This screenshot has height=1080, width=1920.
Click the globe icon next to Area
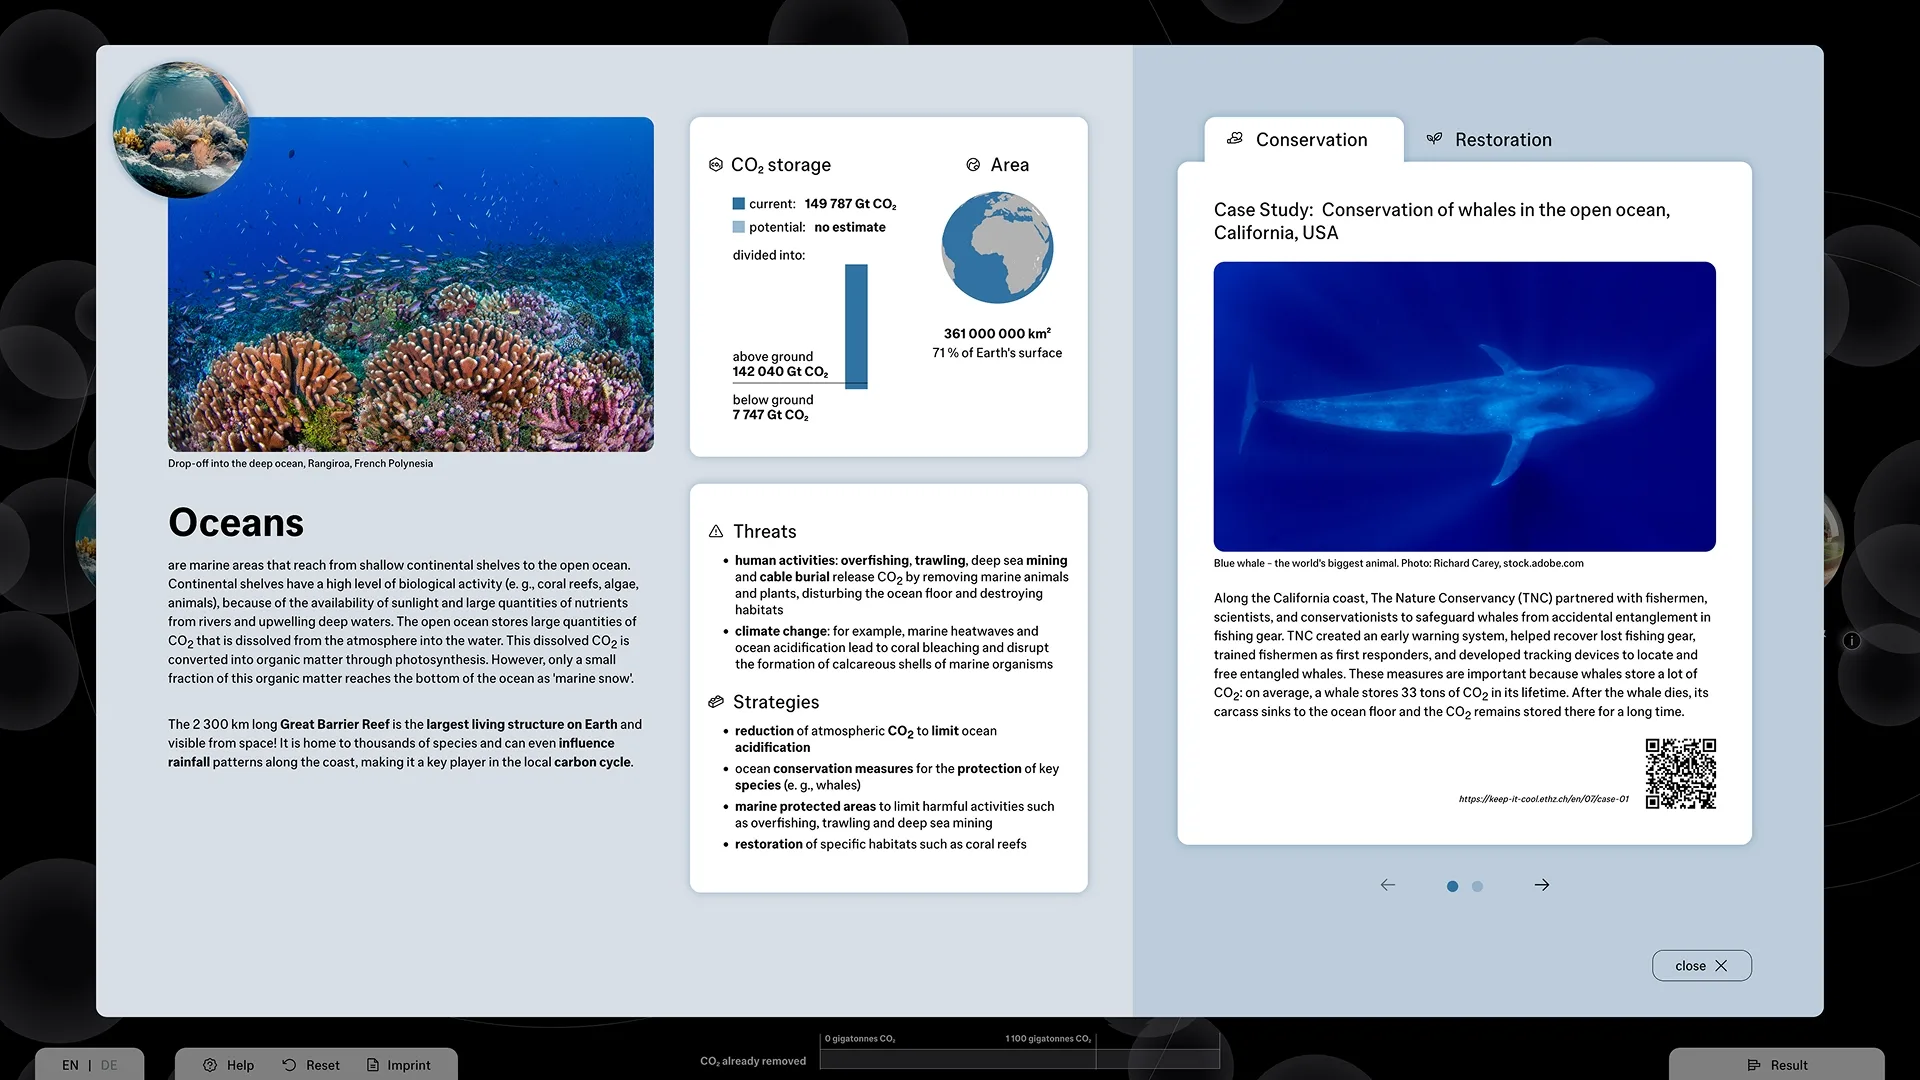pos(974,164)
